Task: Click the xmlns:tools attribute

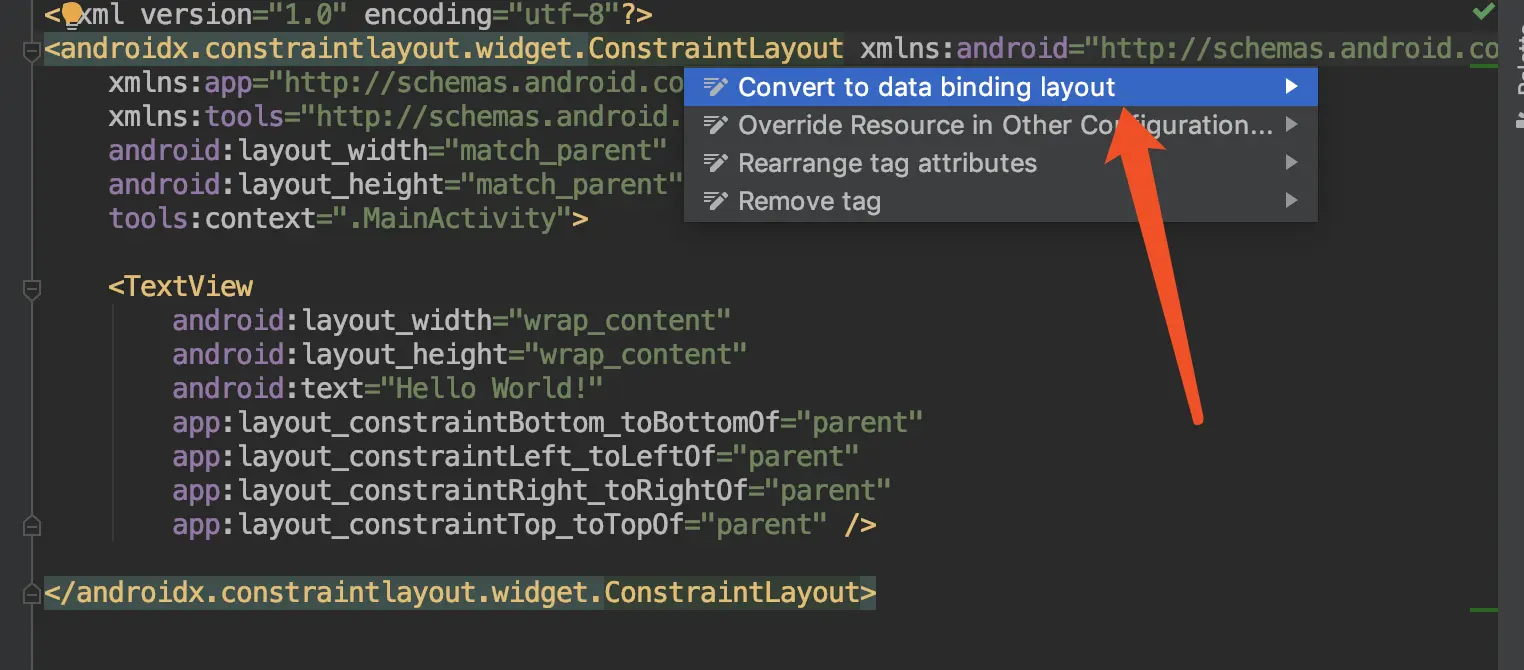Action: tap(396, 117)
